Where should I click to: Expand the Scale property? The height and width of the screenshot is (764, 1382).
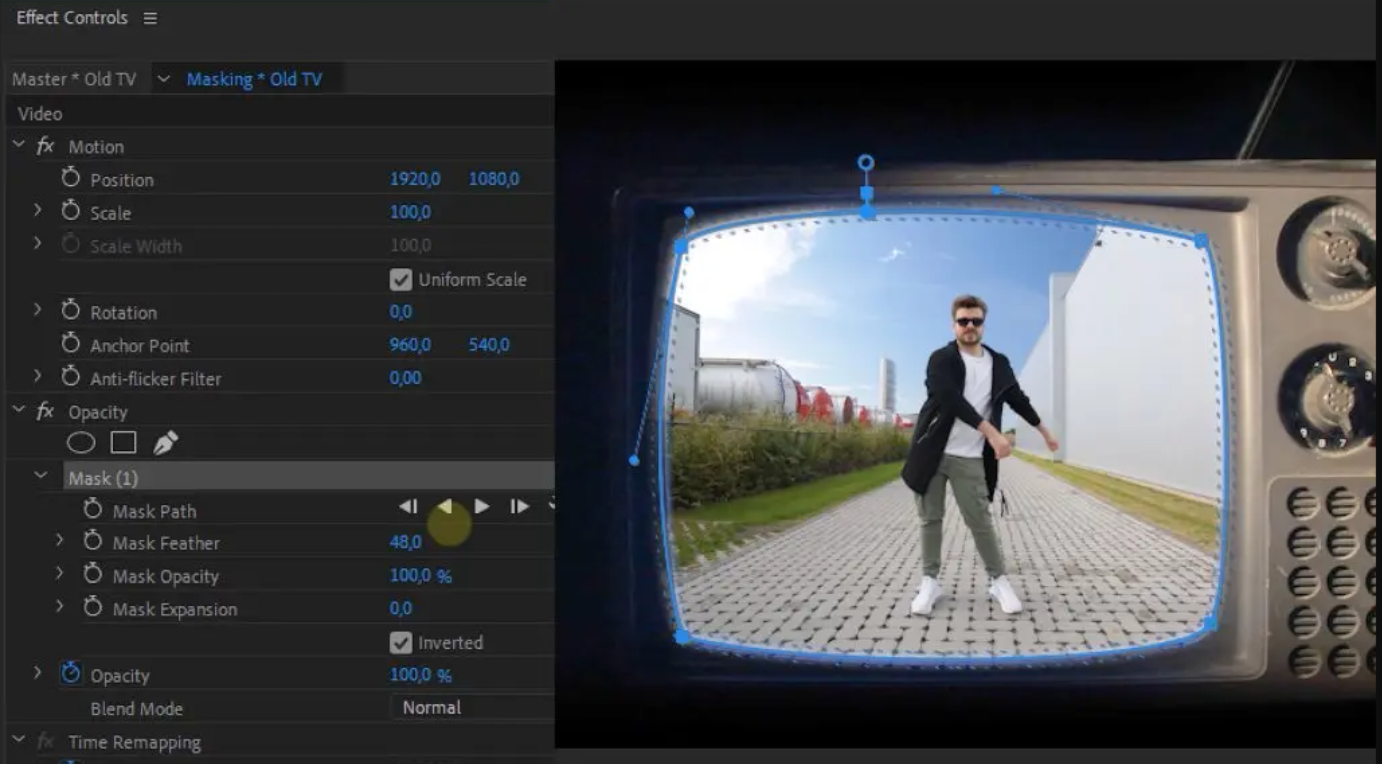pyautogui.click(x=38, y=212)
